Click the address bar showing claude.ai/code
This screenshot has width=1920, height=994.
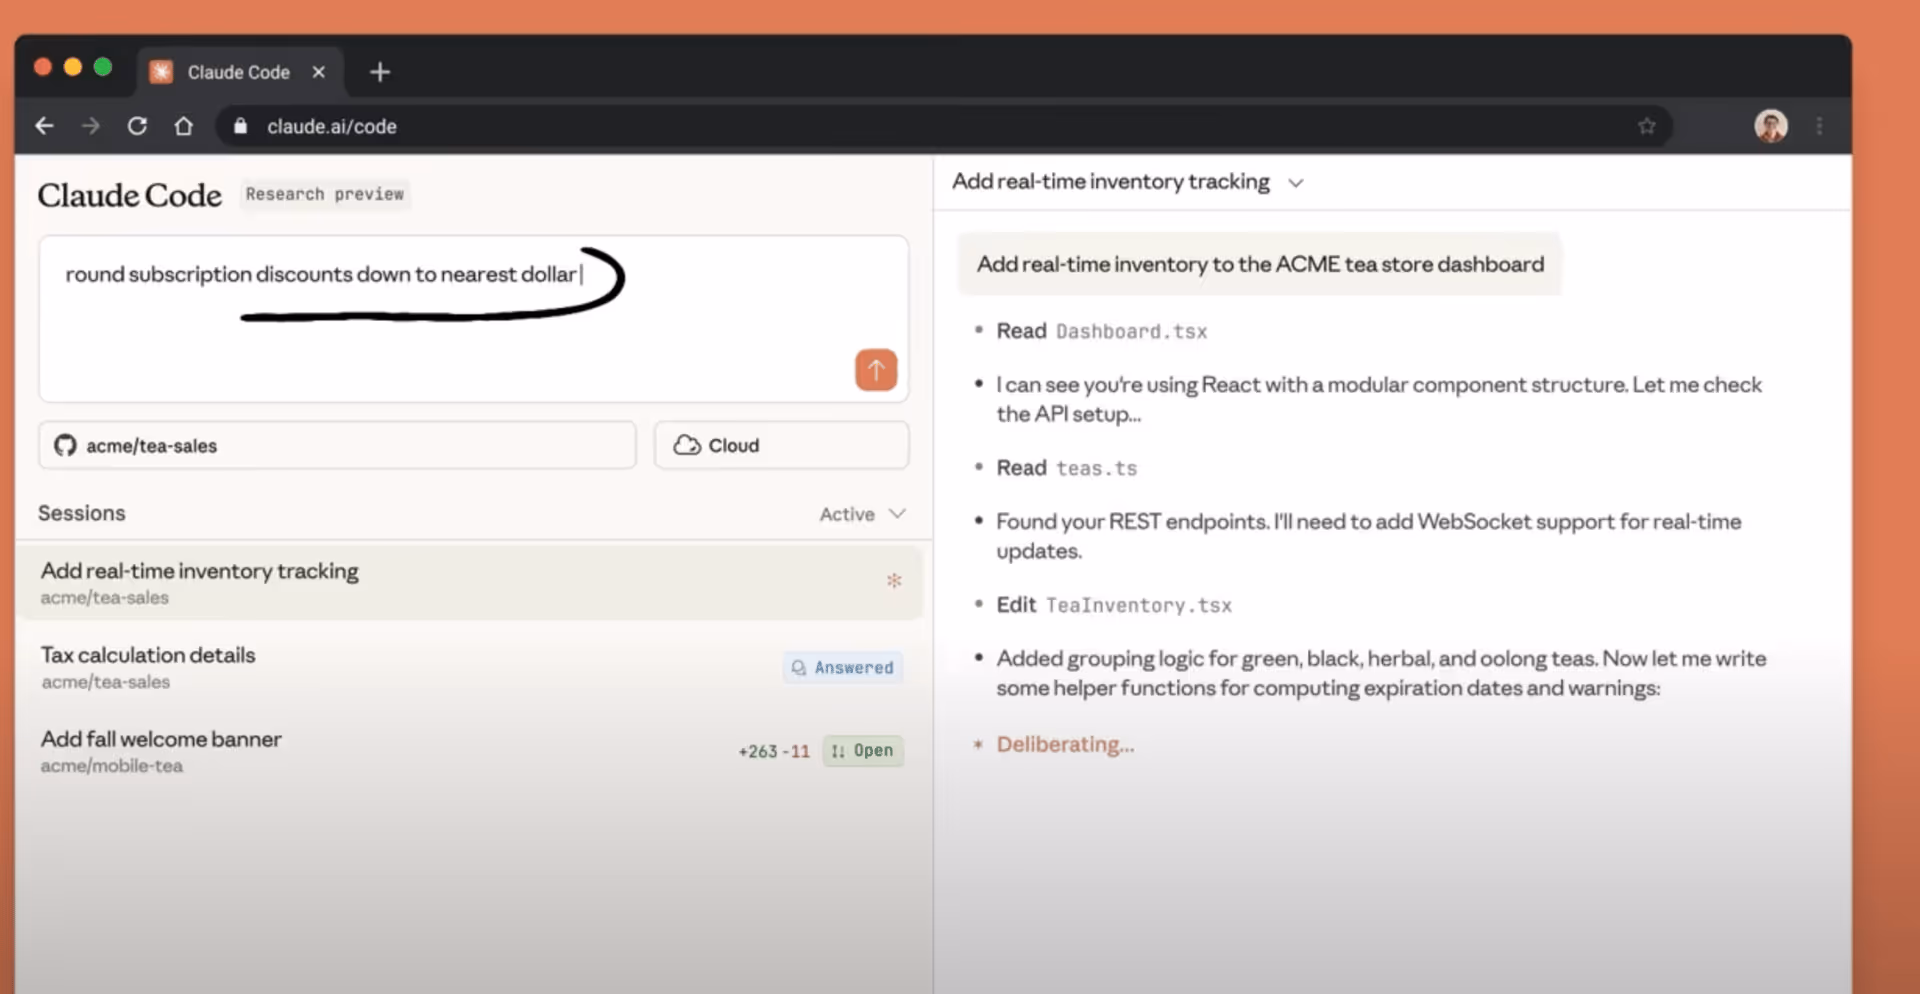click(x=944, y=126)
